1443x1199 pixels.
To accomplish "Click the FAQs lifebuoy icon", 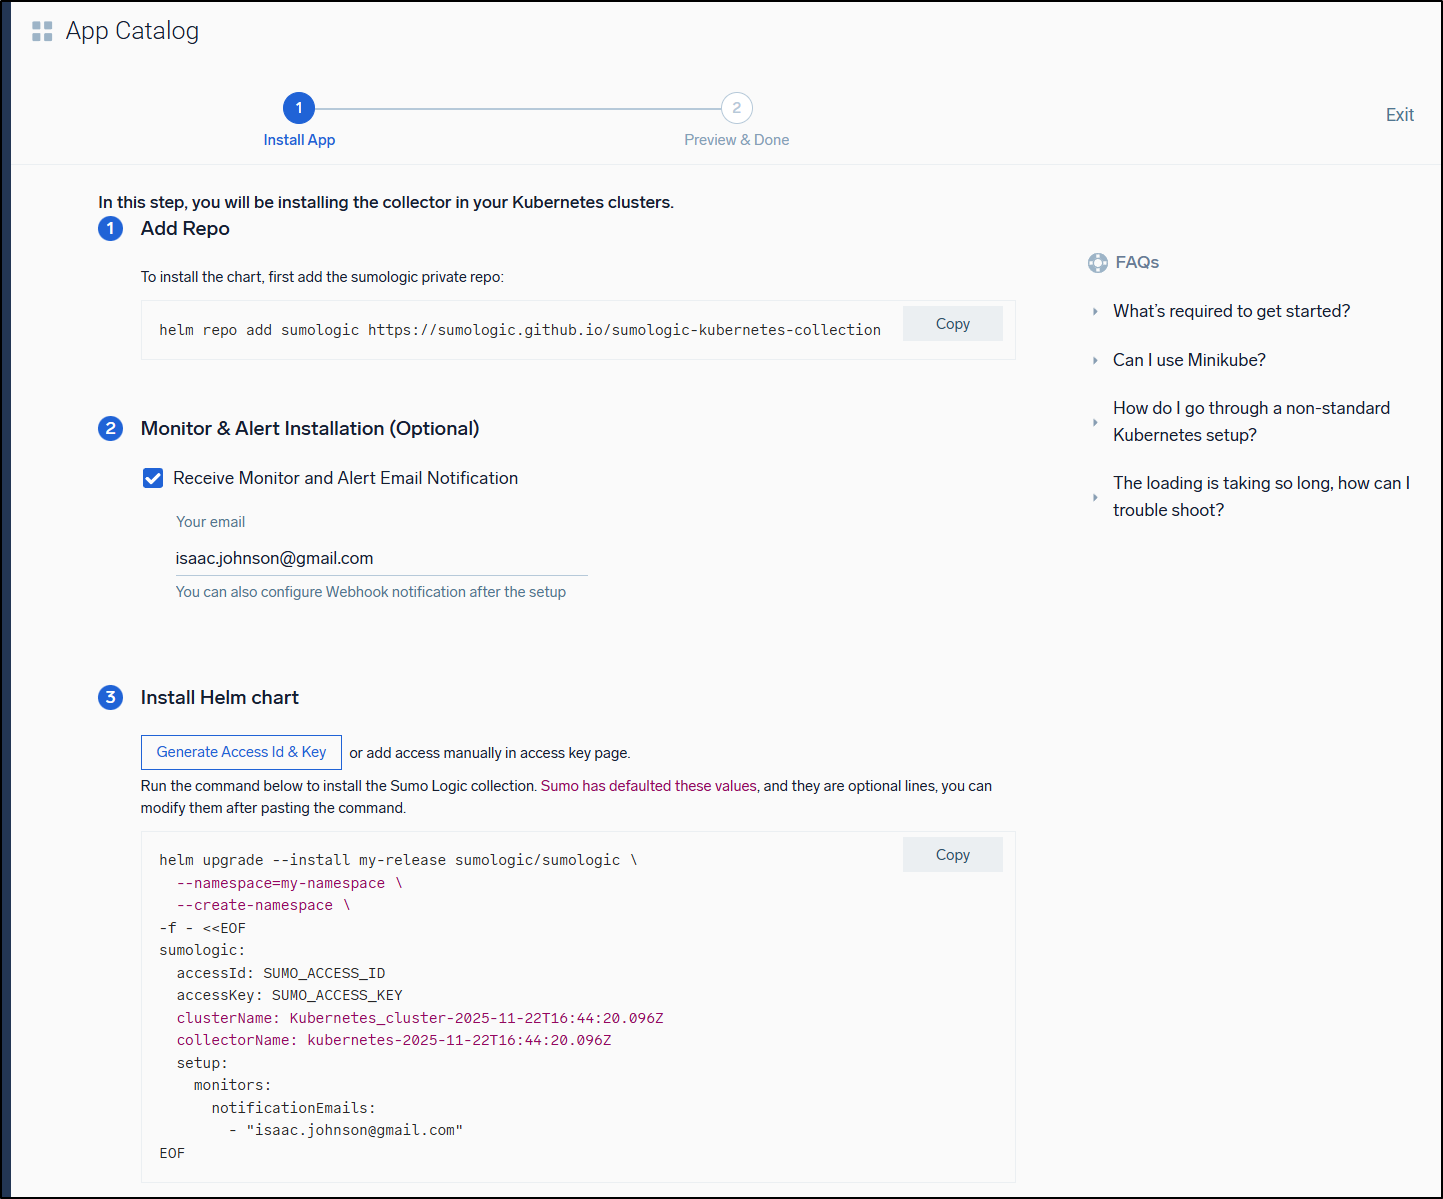I will (1097, 263).
